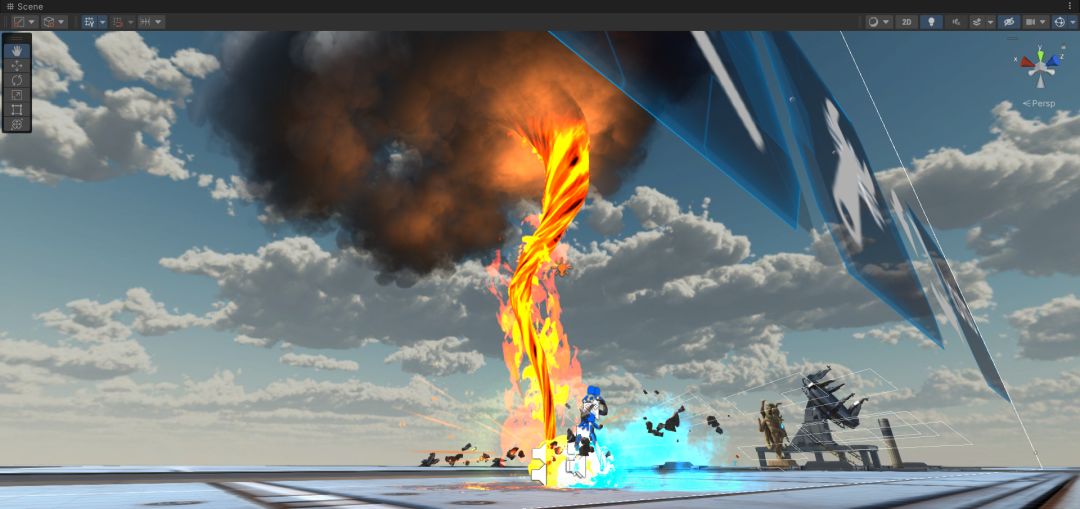
Task: Open the pivot position dropdown arrow
Action: point(32,22)
